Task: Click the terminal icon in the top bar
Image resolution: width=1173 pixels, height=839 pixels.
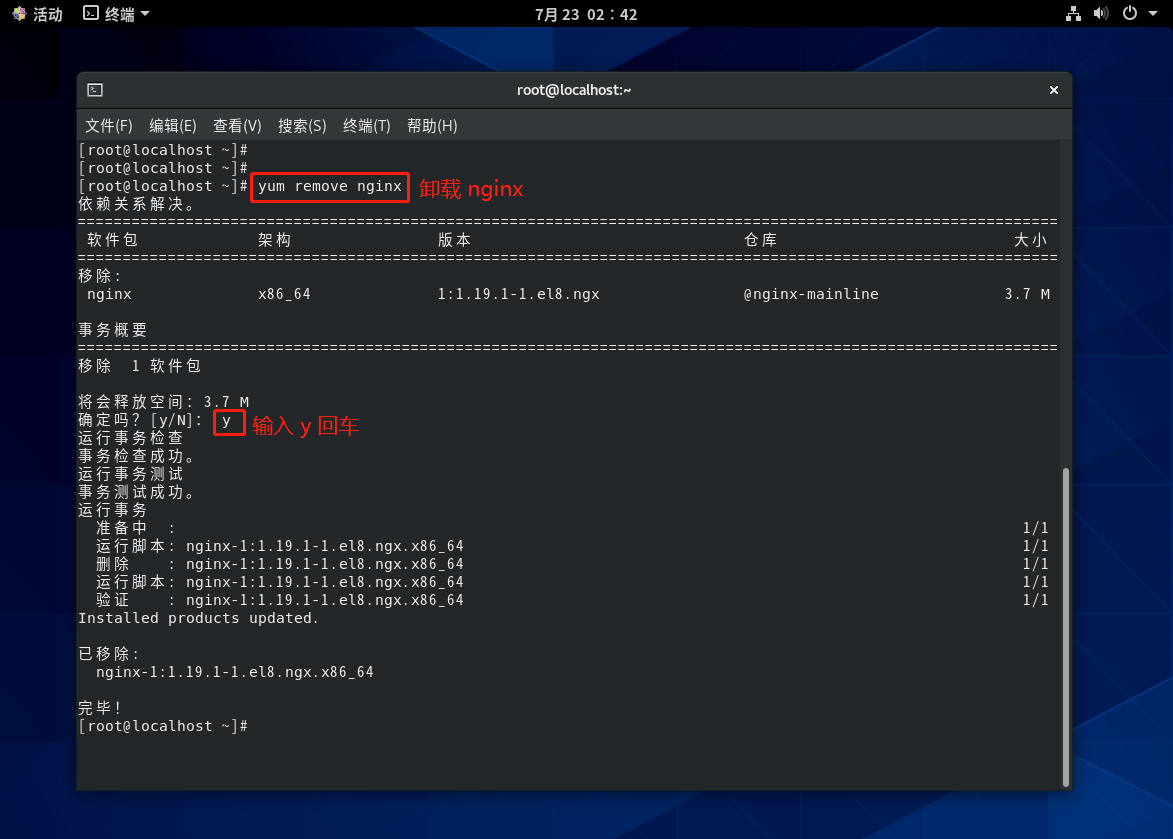Action: [x=91, y=14]
